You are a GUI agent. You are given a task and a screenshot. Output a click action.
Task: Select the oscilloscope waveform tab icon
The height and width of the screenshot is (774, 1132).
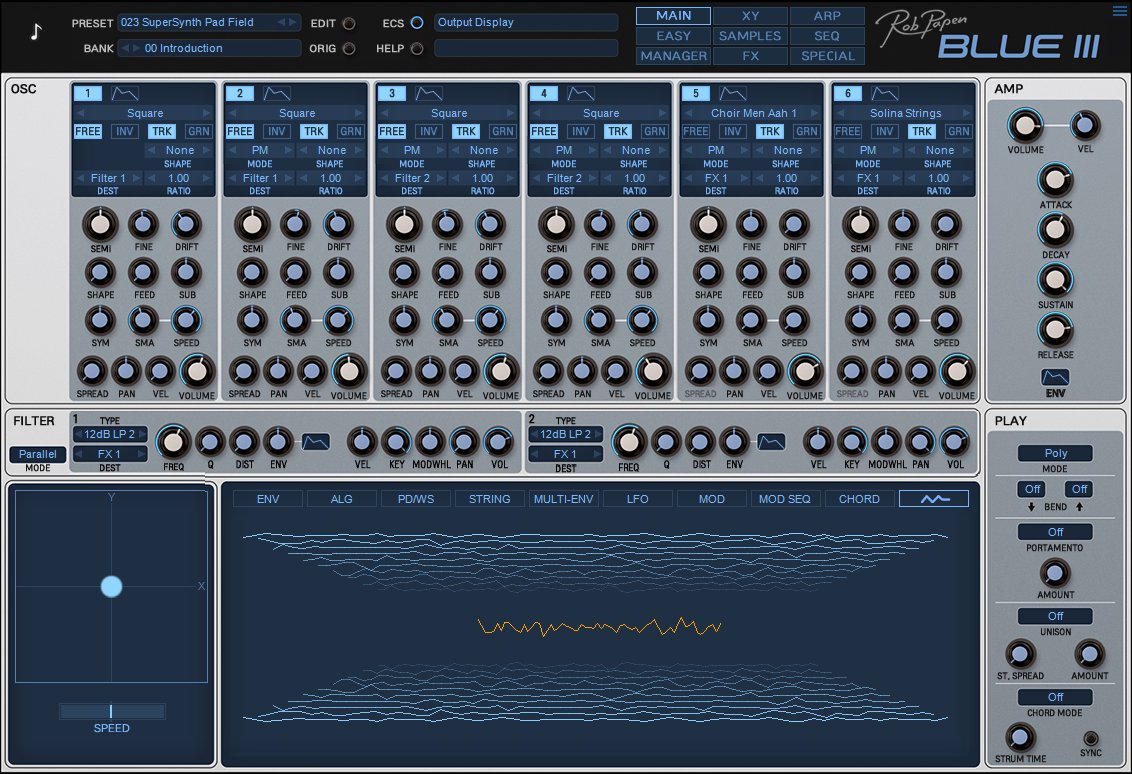tap(932, 498)
